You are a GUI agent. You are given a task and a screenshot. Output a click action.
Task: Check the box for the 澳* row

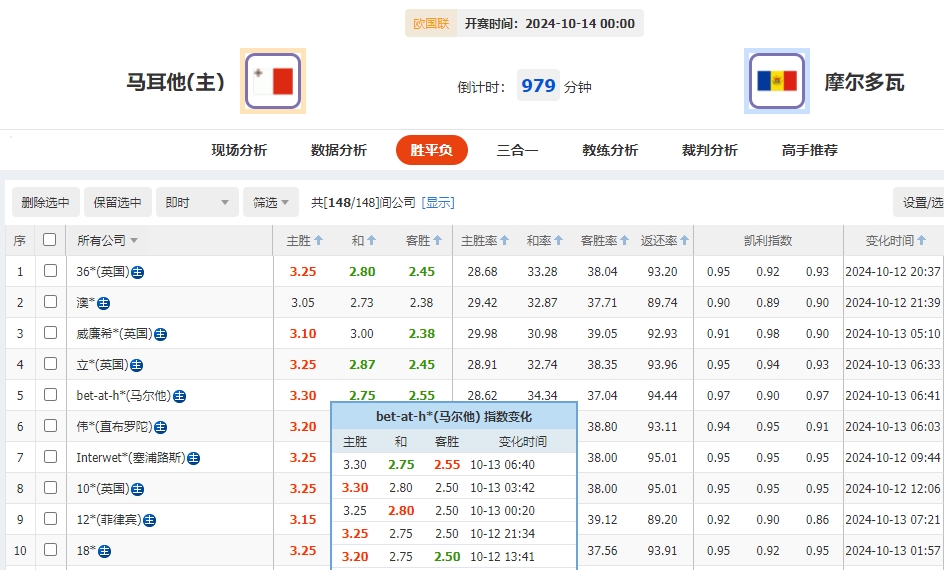[x=50, y=302]
